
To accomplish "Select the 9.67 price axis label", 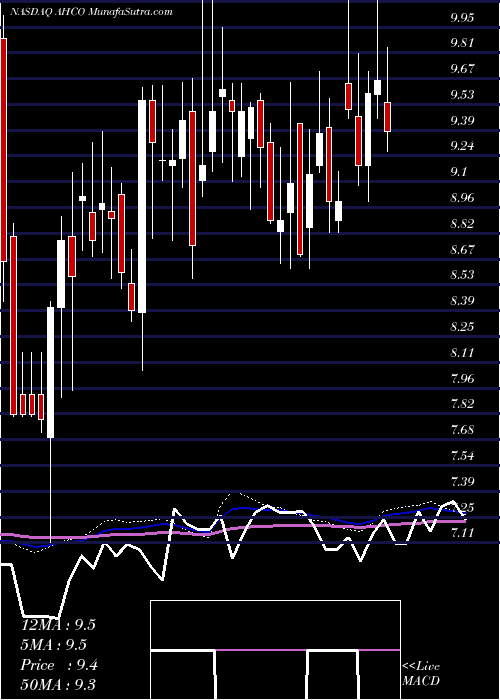I will pyautogui.click(x=462, y=69).
